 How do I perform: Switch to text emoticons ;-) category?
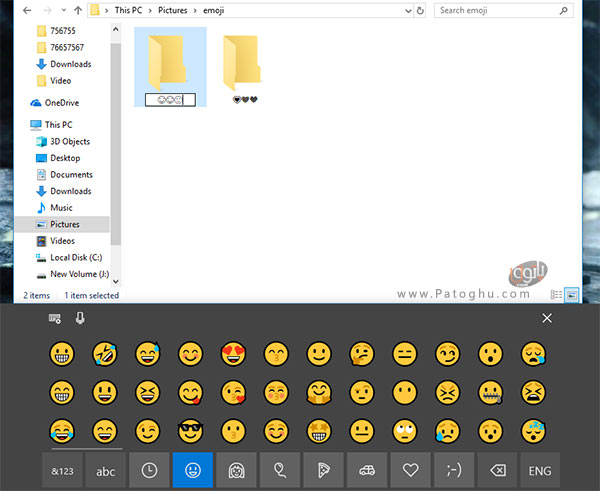click(x=454, y=470)
